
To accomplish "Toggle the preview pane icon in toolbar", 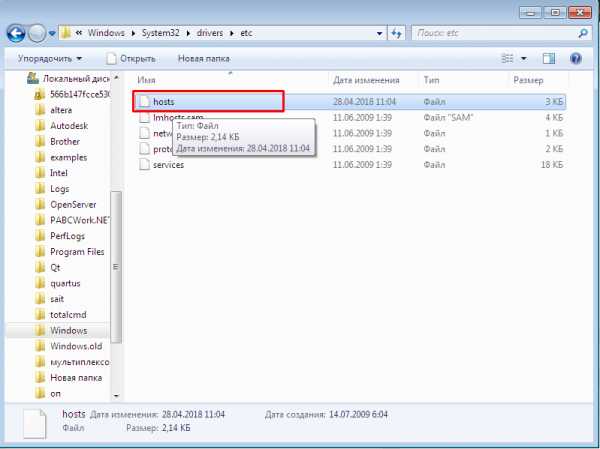I will tap(548, 59).
